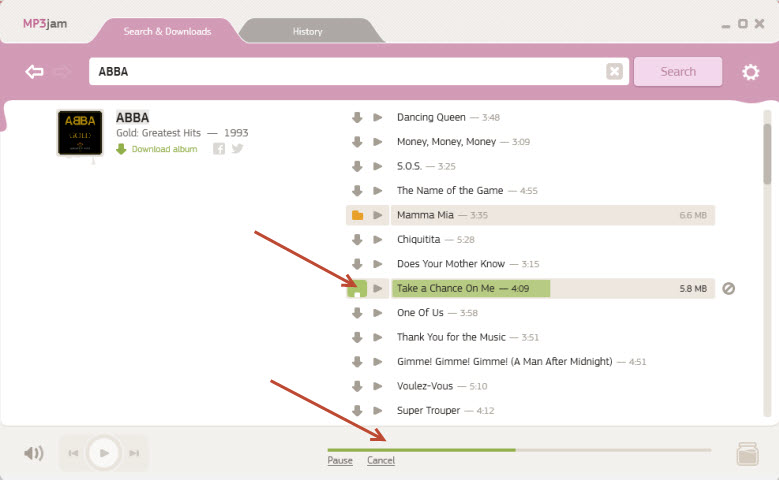This screenshot has width=779, height=480.
Task: Play preview of Take a Chance On Me
Action: point(378,288)
